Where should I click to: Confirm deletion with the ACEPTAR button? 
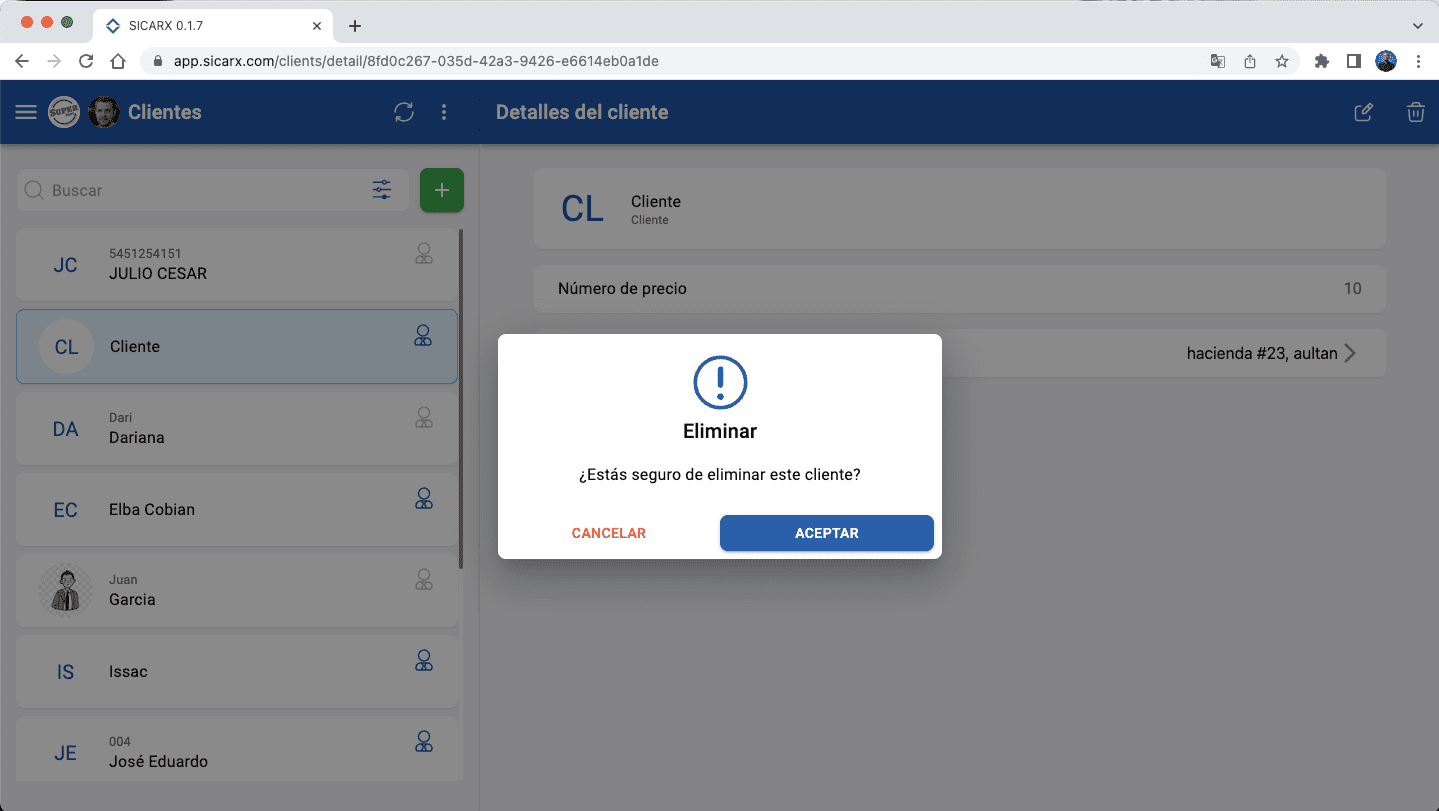point(827,533)
